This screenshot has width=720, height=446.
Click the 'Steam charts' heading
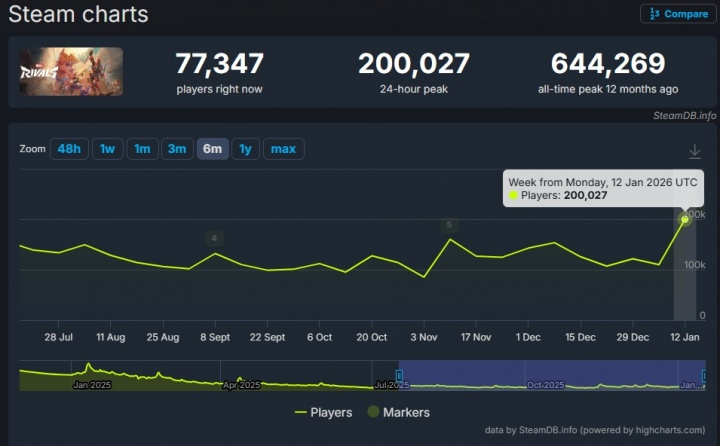coord(78,14)
